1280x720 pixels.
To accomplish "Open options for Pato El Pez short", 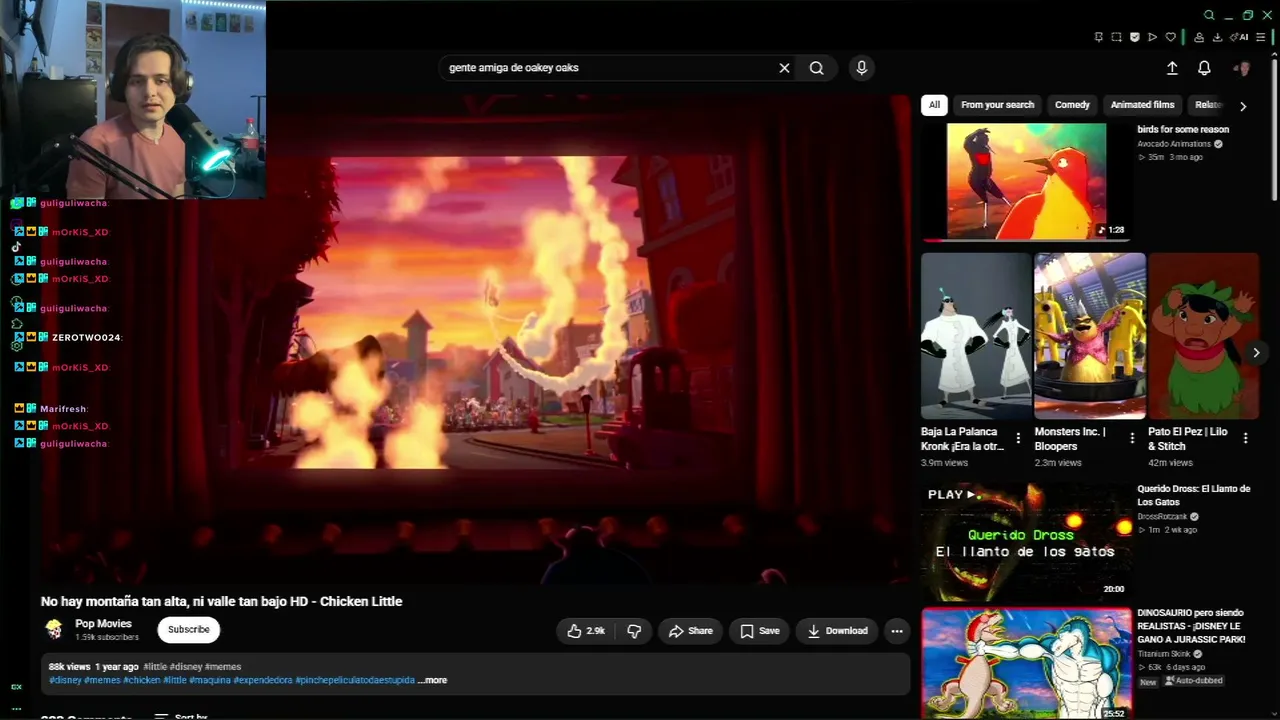I will coord(1246,438).
